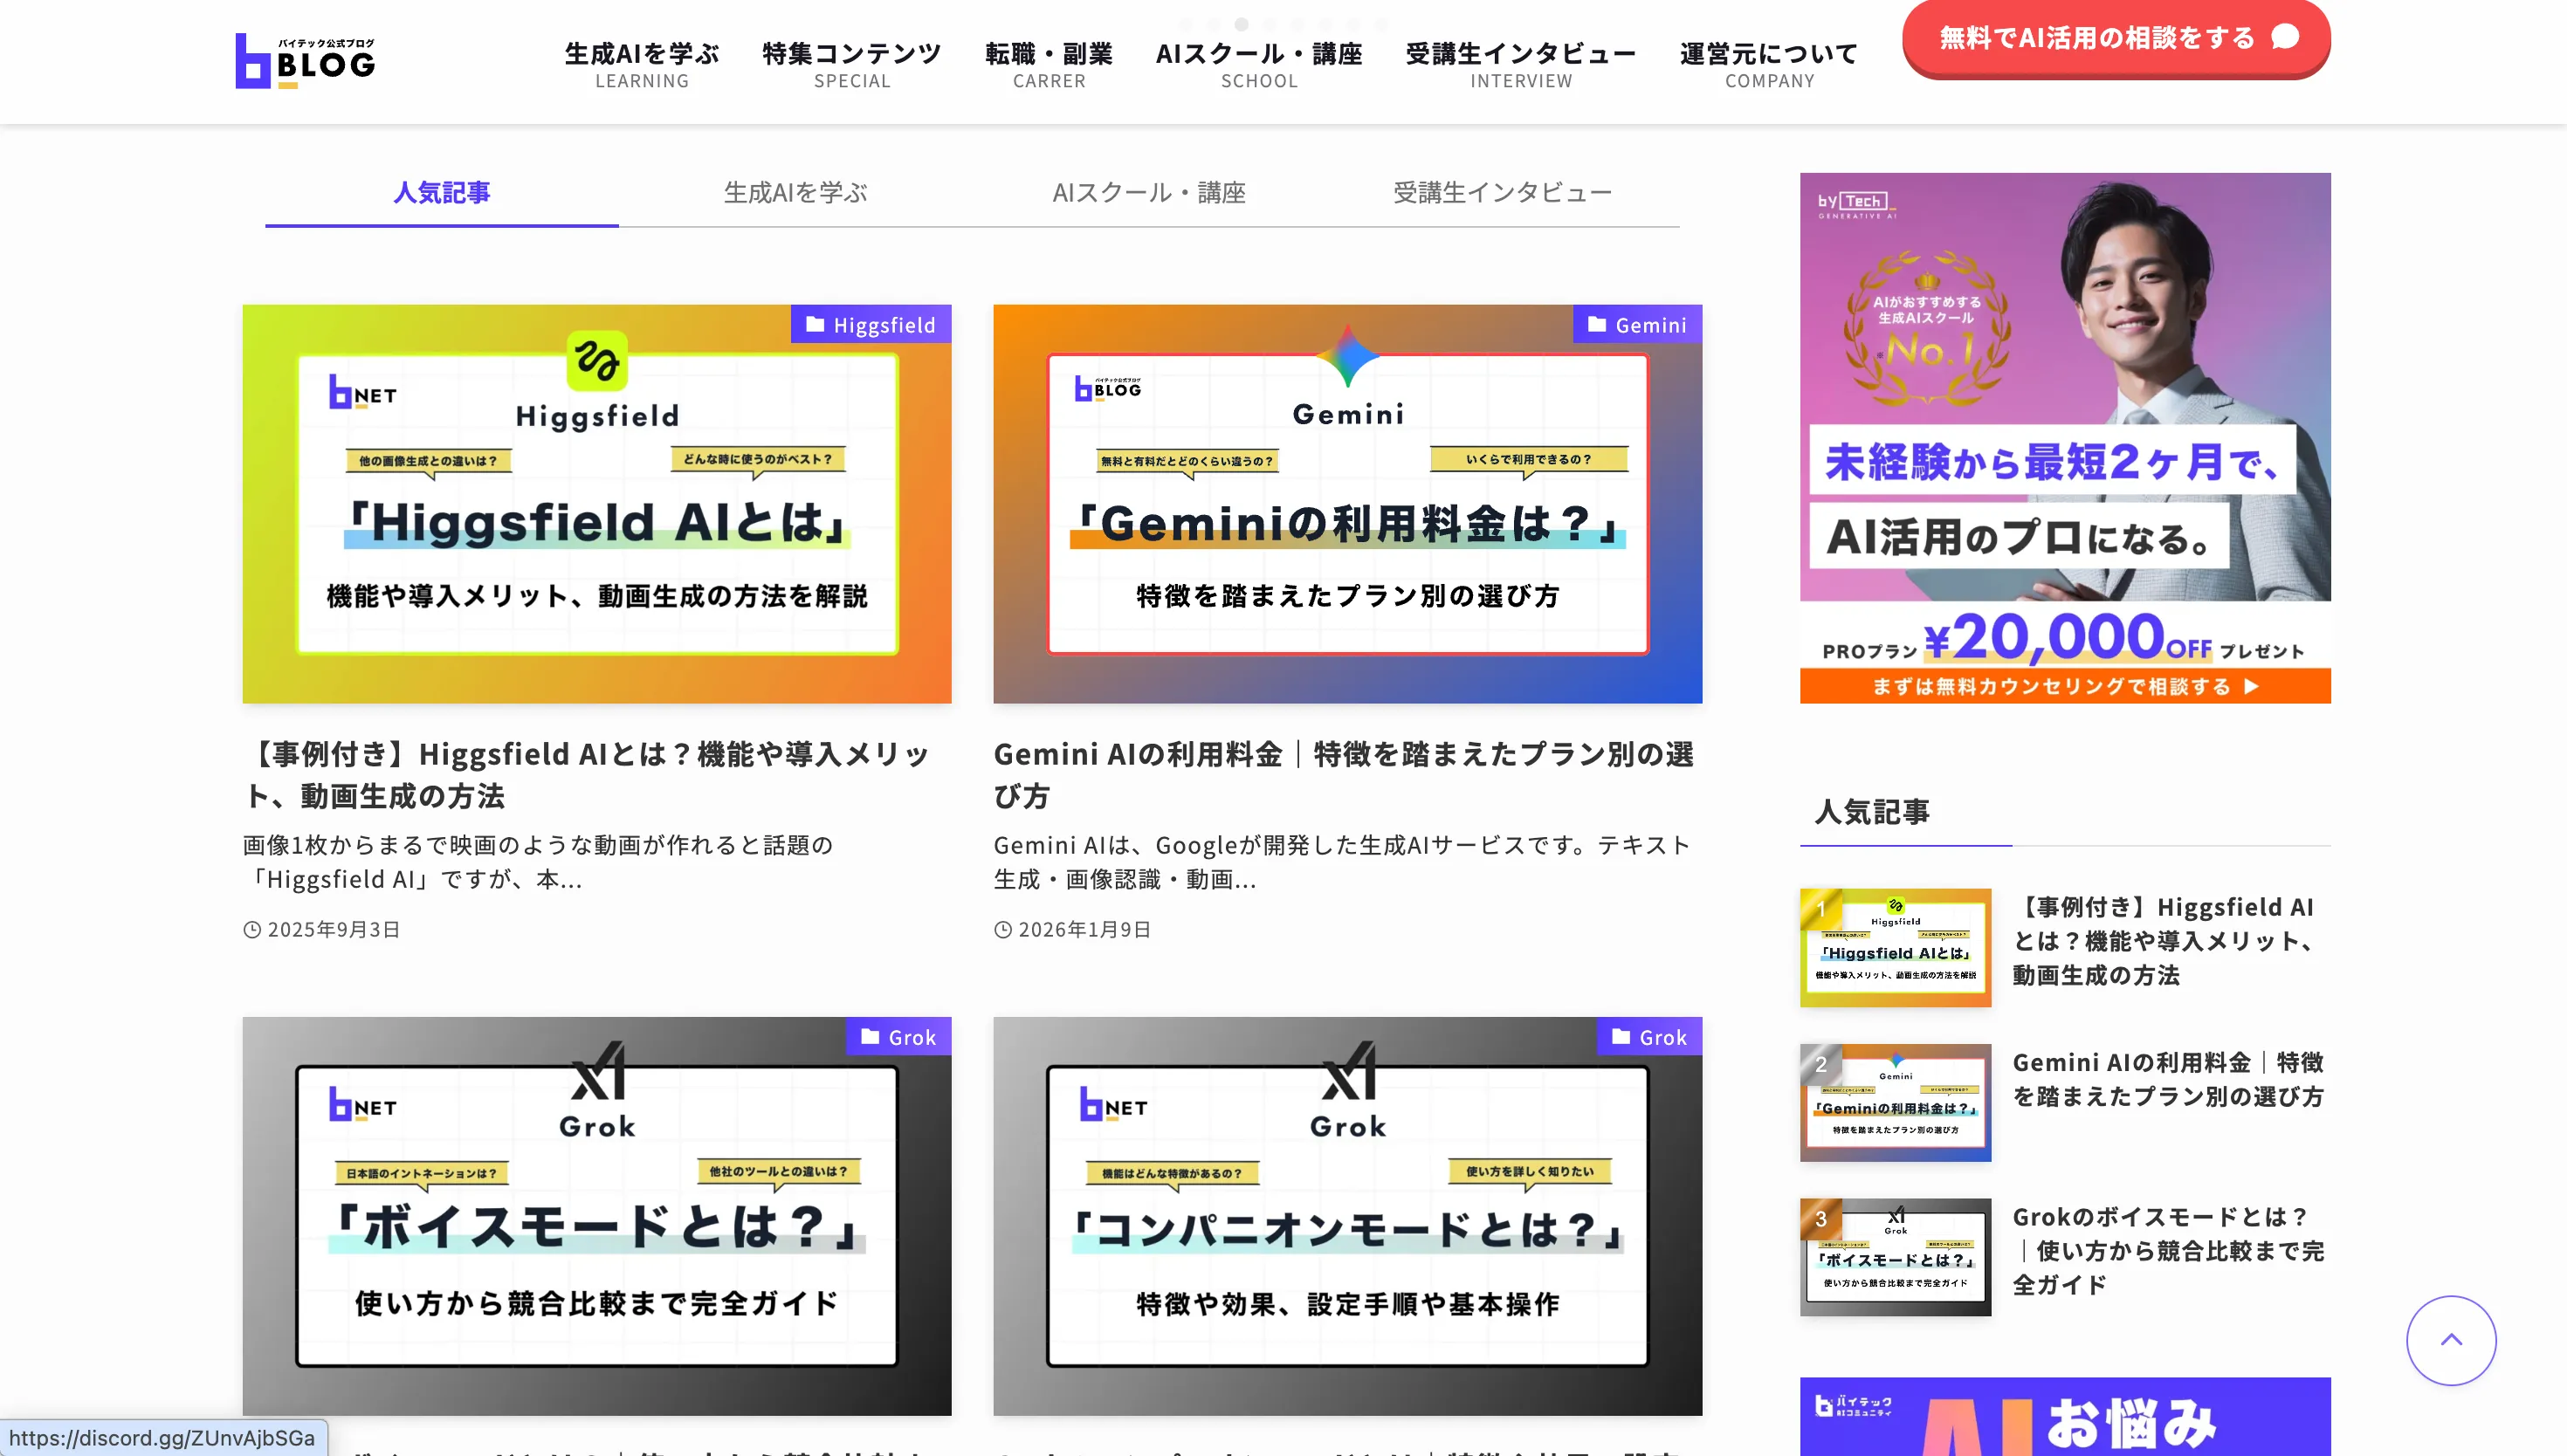Open Grok ボイスモードとは article thumbnail
Screen dimensions: 2567x1456
596,1216
